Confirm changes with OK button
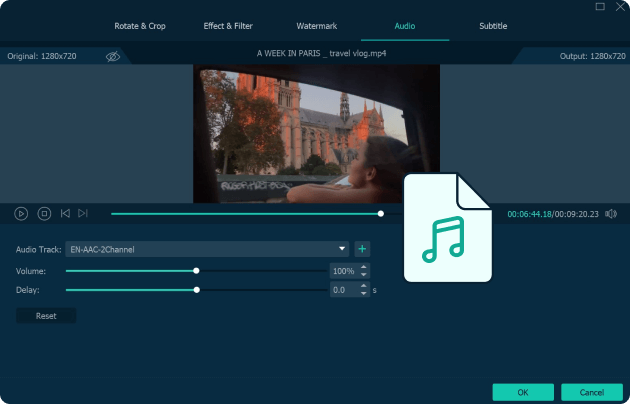The width and height of the screenshot is (630, 404). [x=523, y=392]
